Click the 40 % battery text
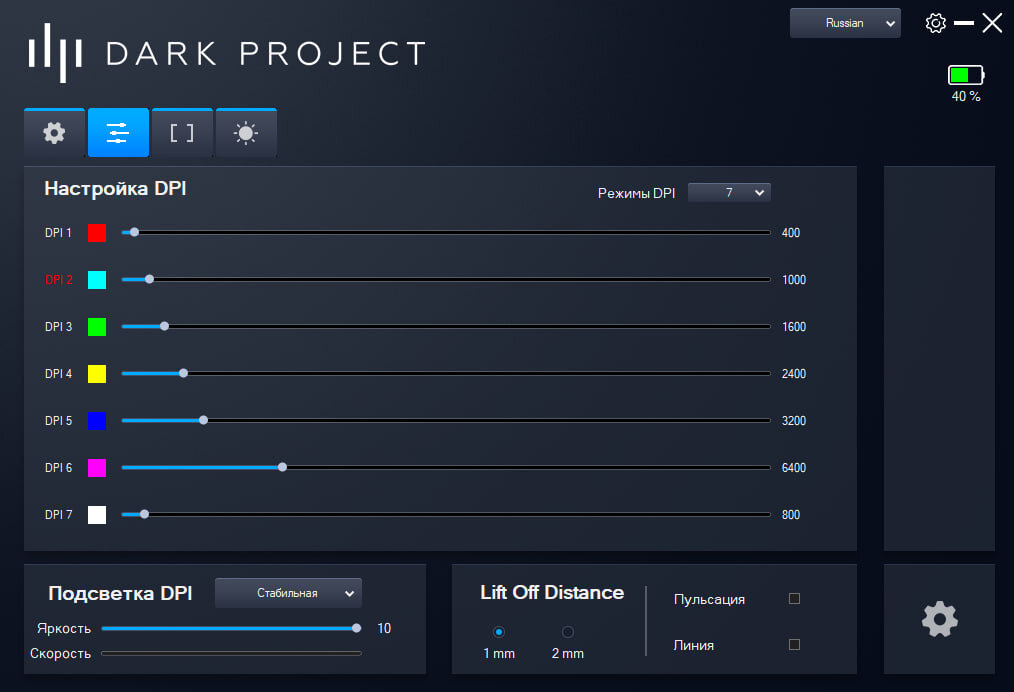Screen dimensions: 1014x692 (965, 96)
